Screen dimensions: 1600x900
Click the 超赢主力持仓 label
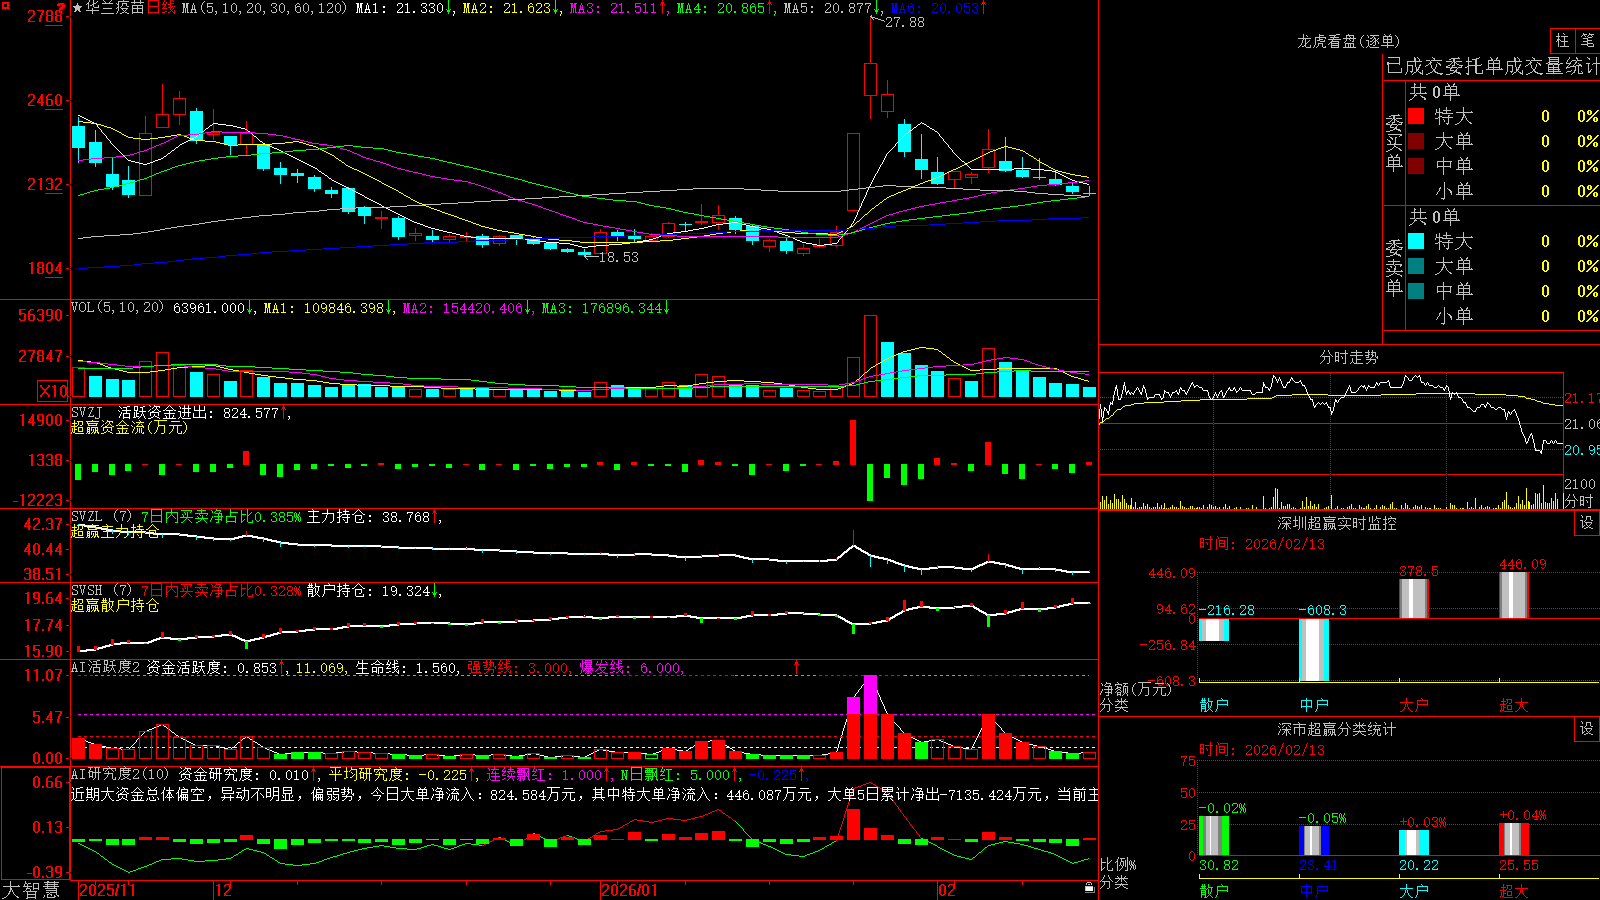(115, 531)
